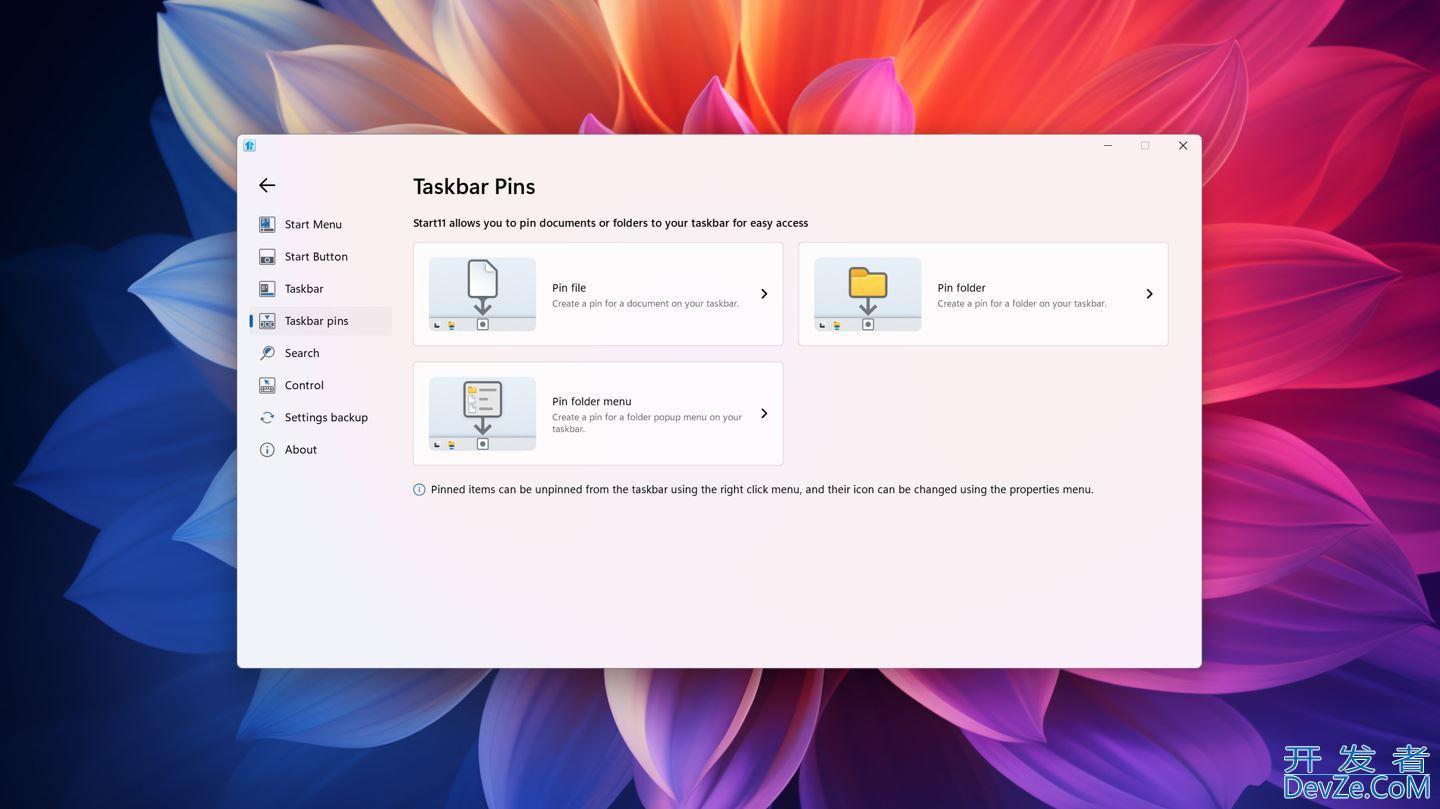Click 'Create a pin for a document' text

coord(645,304)
